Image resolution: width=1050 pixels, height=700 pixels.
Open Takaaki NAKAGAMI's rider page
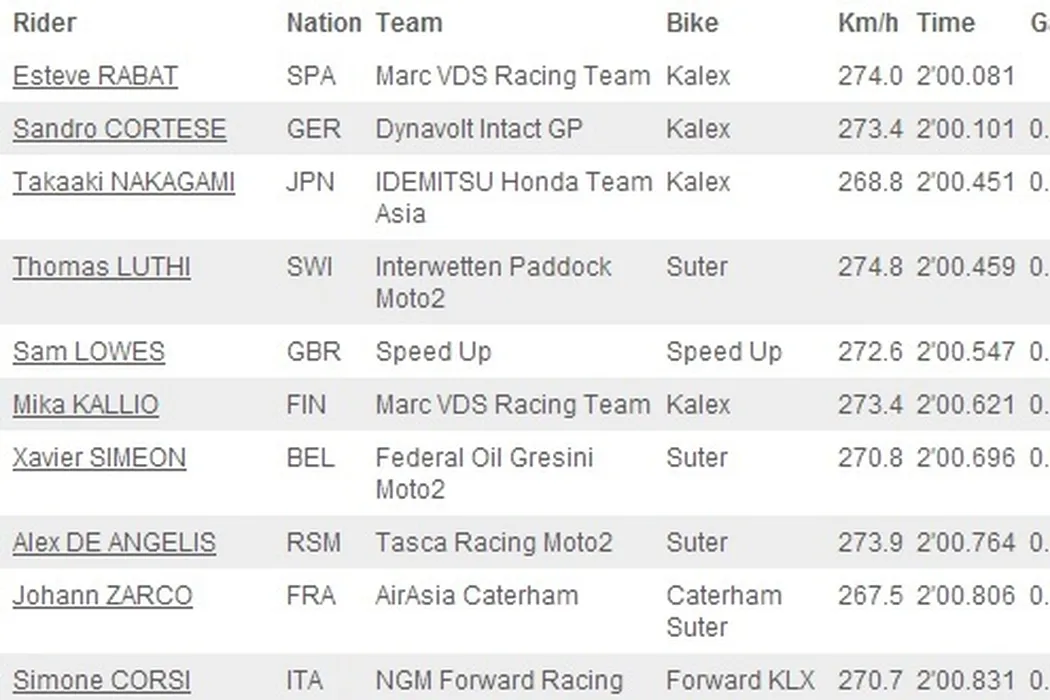click(x=123, y=183)
